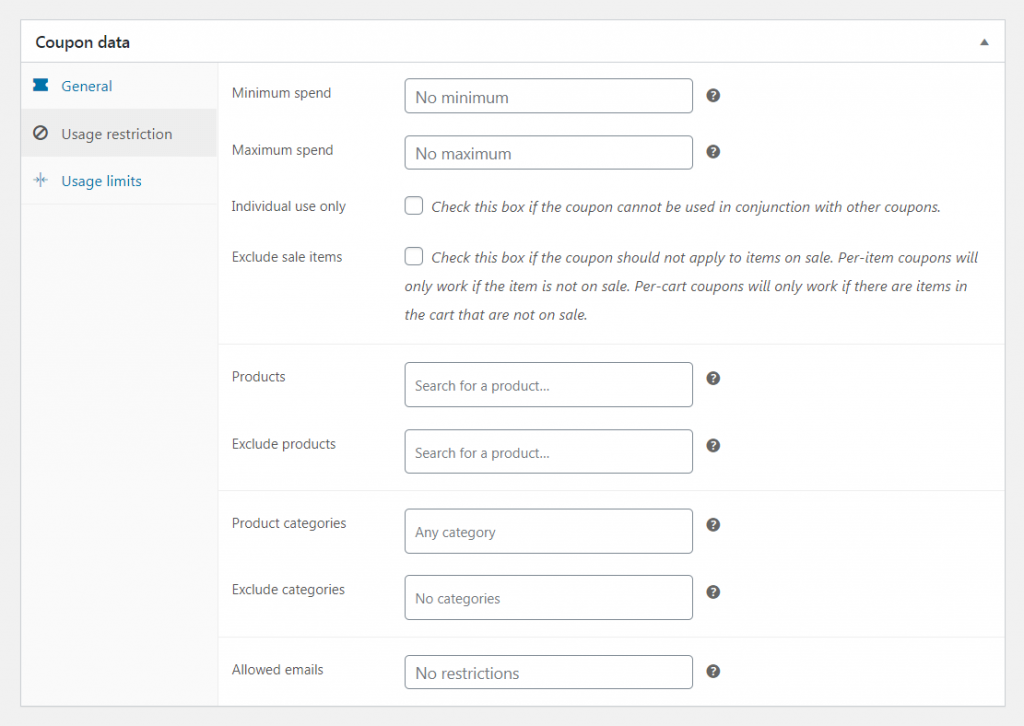Click the Usage limits arrows icon
The image size is (1024, 726).
pos(40,180)
